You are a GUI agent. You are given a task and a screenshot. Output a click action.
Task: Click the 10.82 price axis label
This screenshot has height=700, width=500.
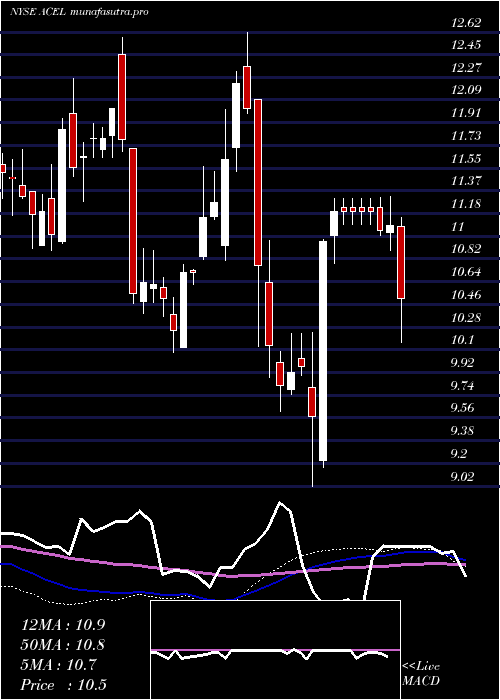click(x=466, y=249)
